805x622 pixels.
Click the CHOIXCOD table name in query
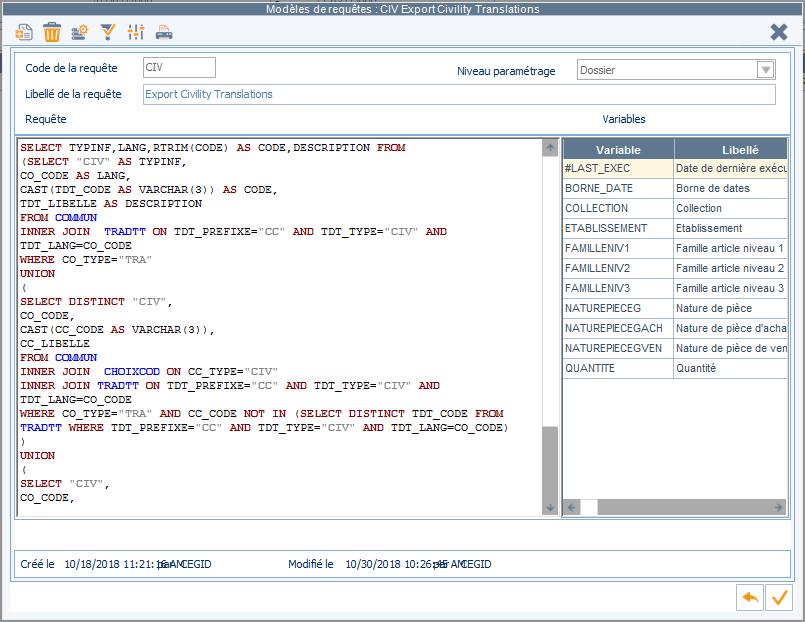132,372
